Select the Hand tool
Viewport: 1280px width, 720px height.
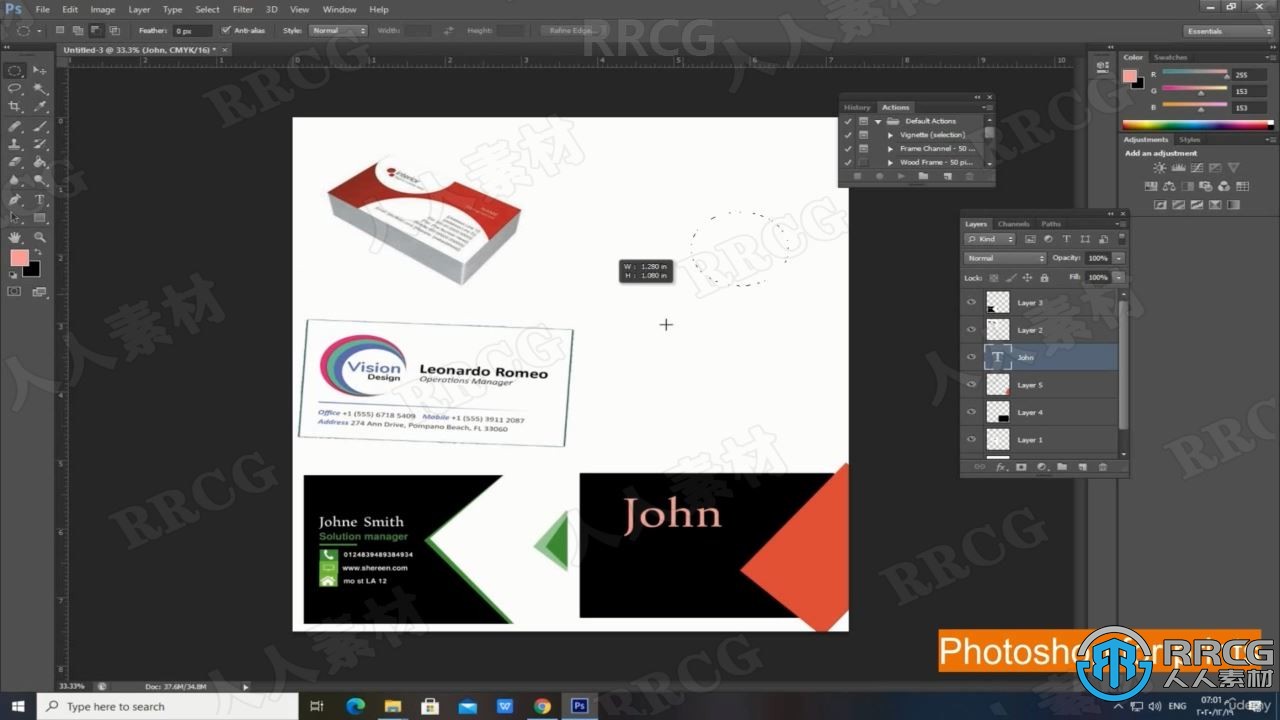pyautogui.click(x=15, y=237)
